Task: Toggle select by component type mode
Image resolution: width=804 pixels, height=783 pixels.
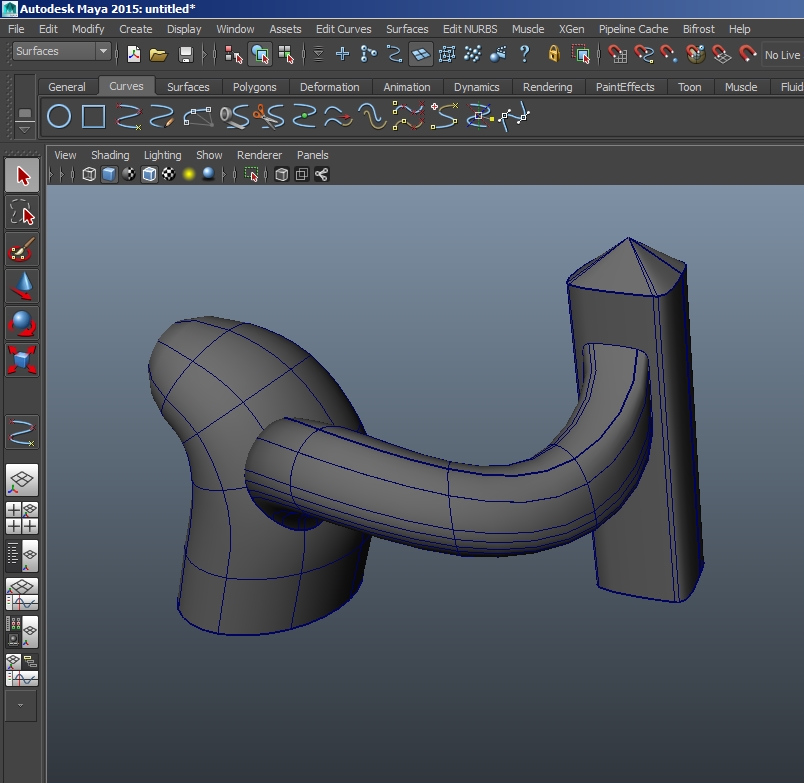Action: (x=286, y=54)
